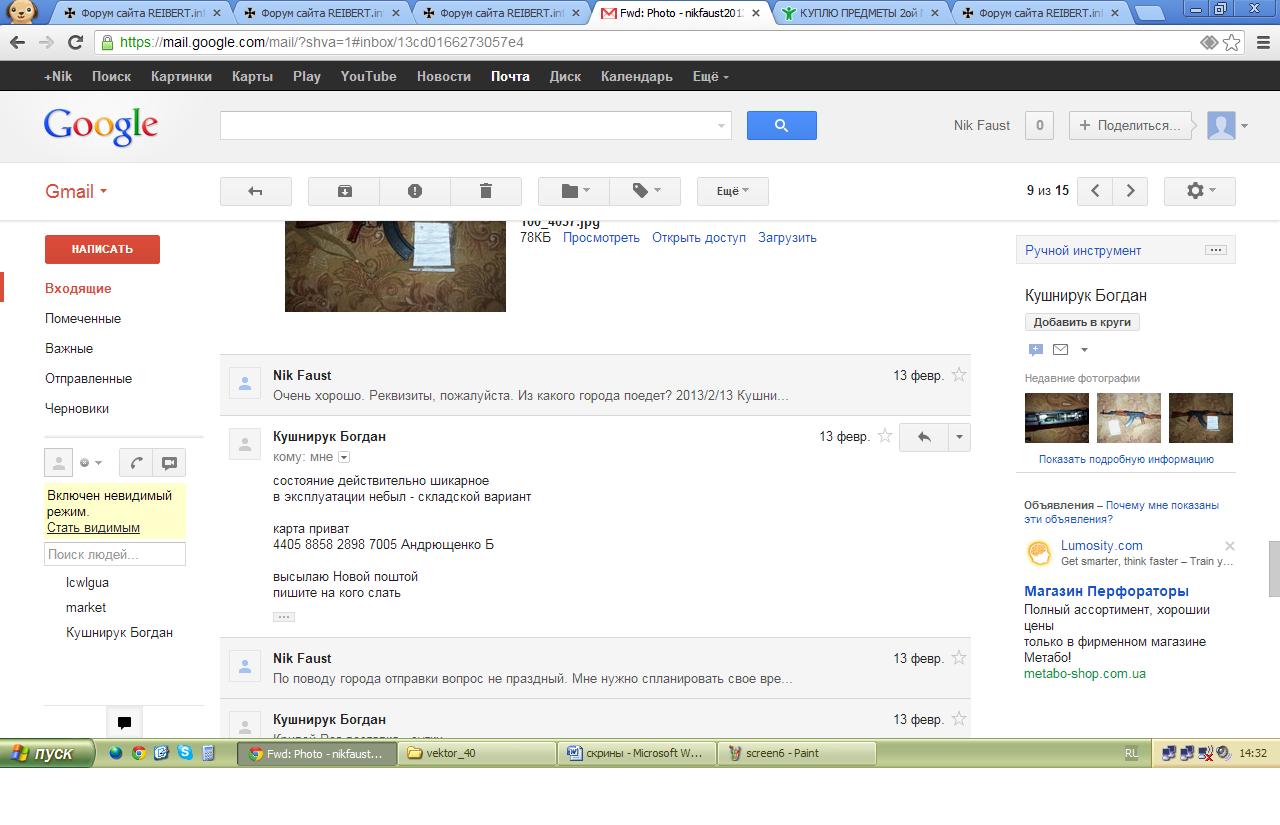Open the Отправленные sent folder
Screen dimensions: 1280x825
coord(88,378)
